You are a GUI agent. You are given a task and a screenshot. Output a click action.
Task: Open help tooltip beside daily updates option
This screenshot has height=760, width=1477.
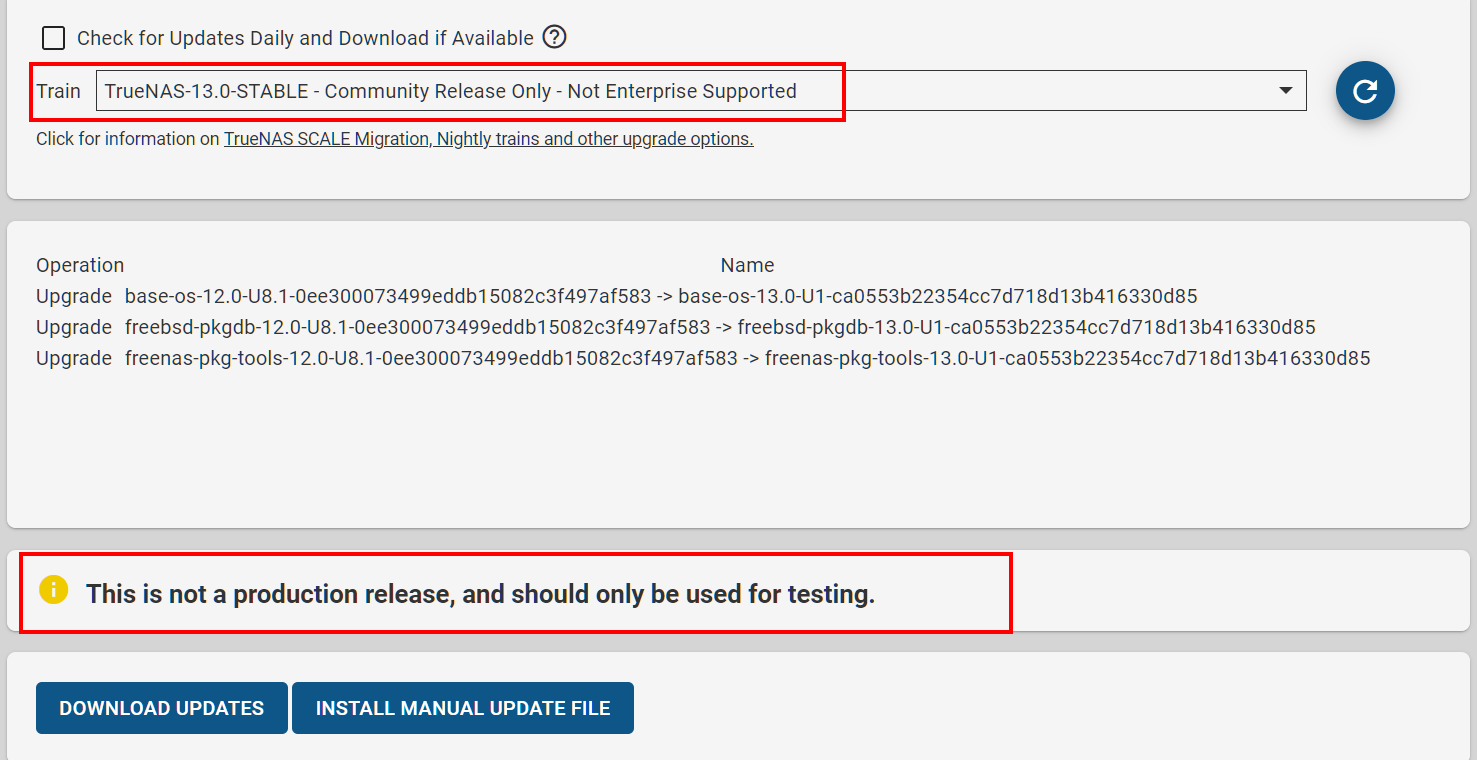[x=554, y=37]
